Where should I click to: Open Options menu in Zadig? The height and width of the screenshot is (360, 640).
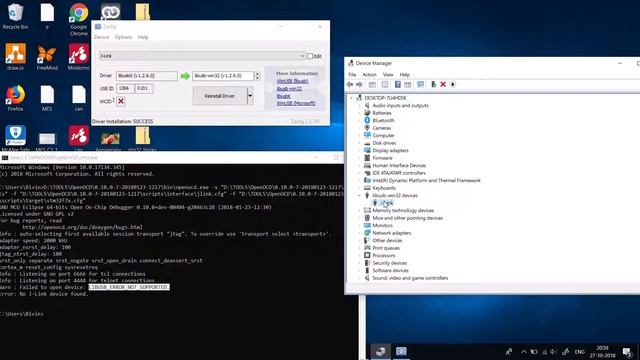[x=123, y=37]
